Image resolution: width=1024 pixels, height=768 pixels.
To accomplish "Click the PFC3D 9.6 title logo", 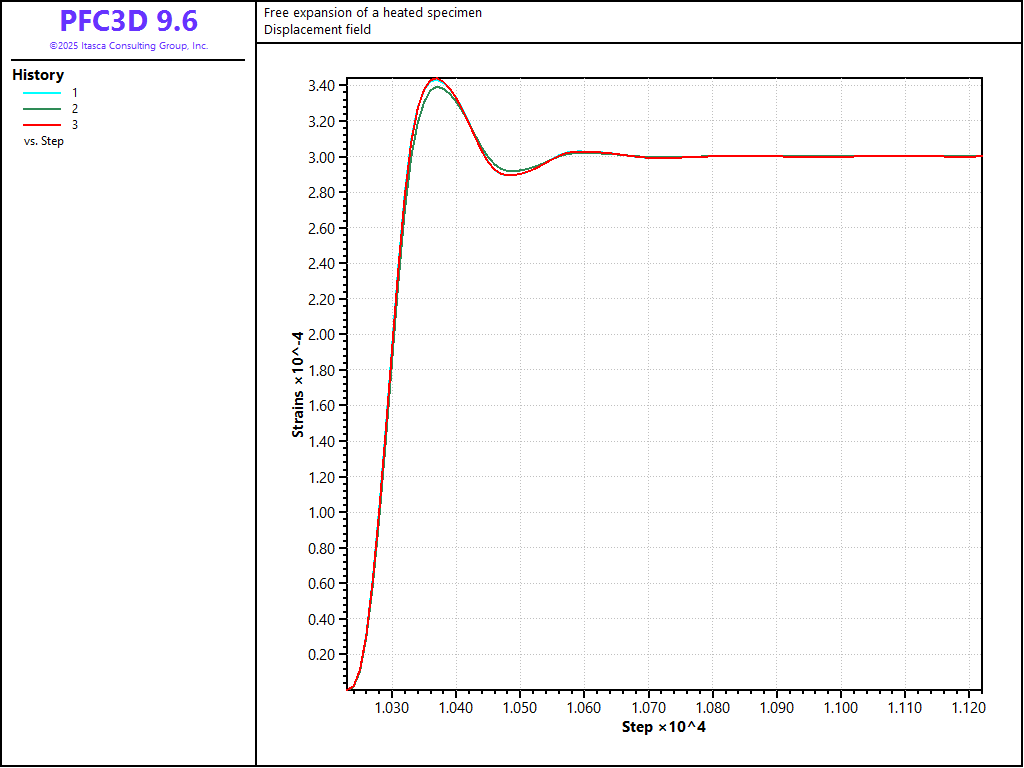I will click(x=128, y=21).
